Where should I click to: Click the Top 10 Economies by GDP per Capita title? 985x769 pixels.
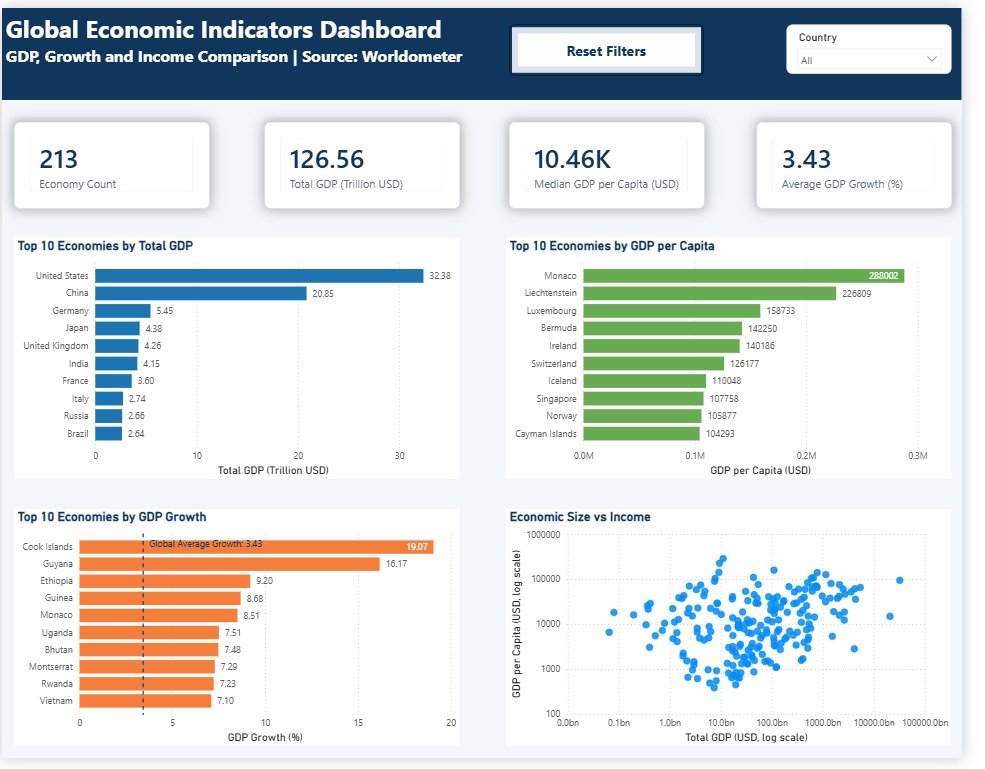click(612, 246)
